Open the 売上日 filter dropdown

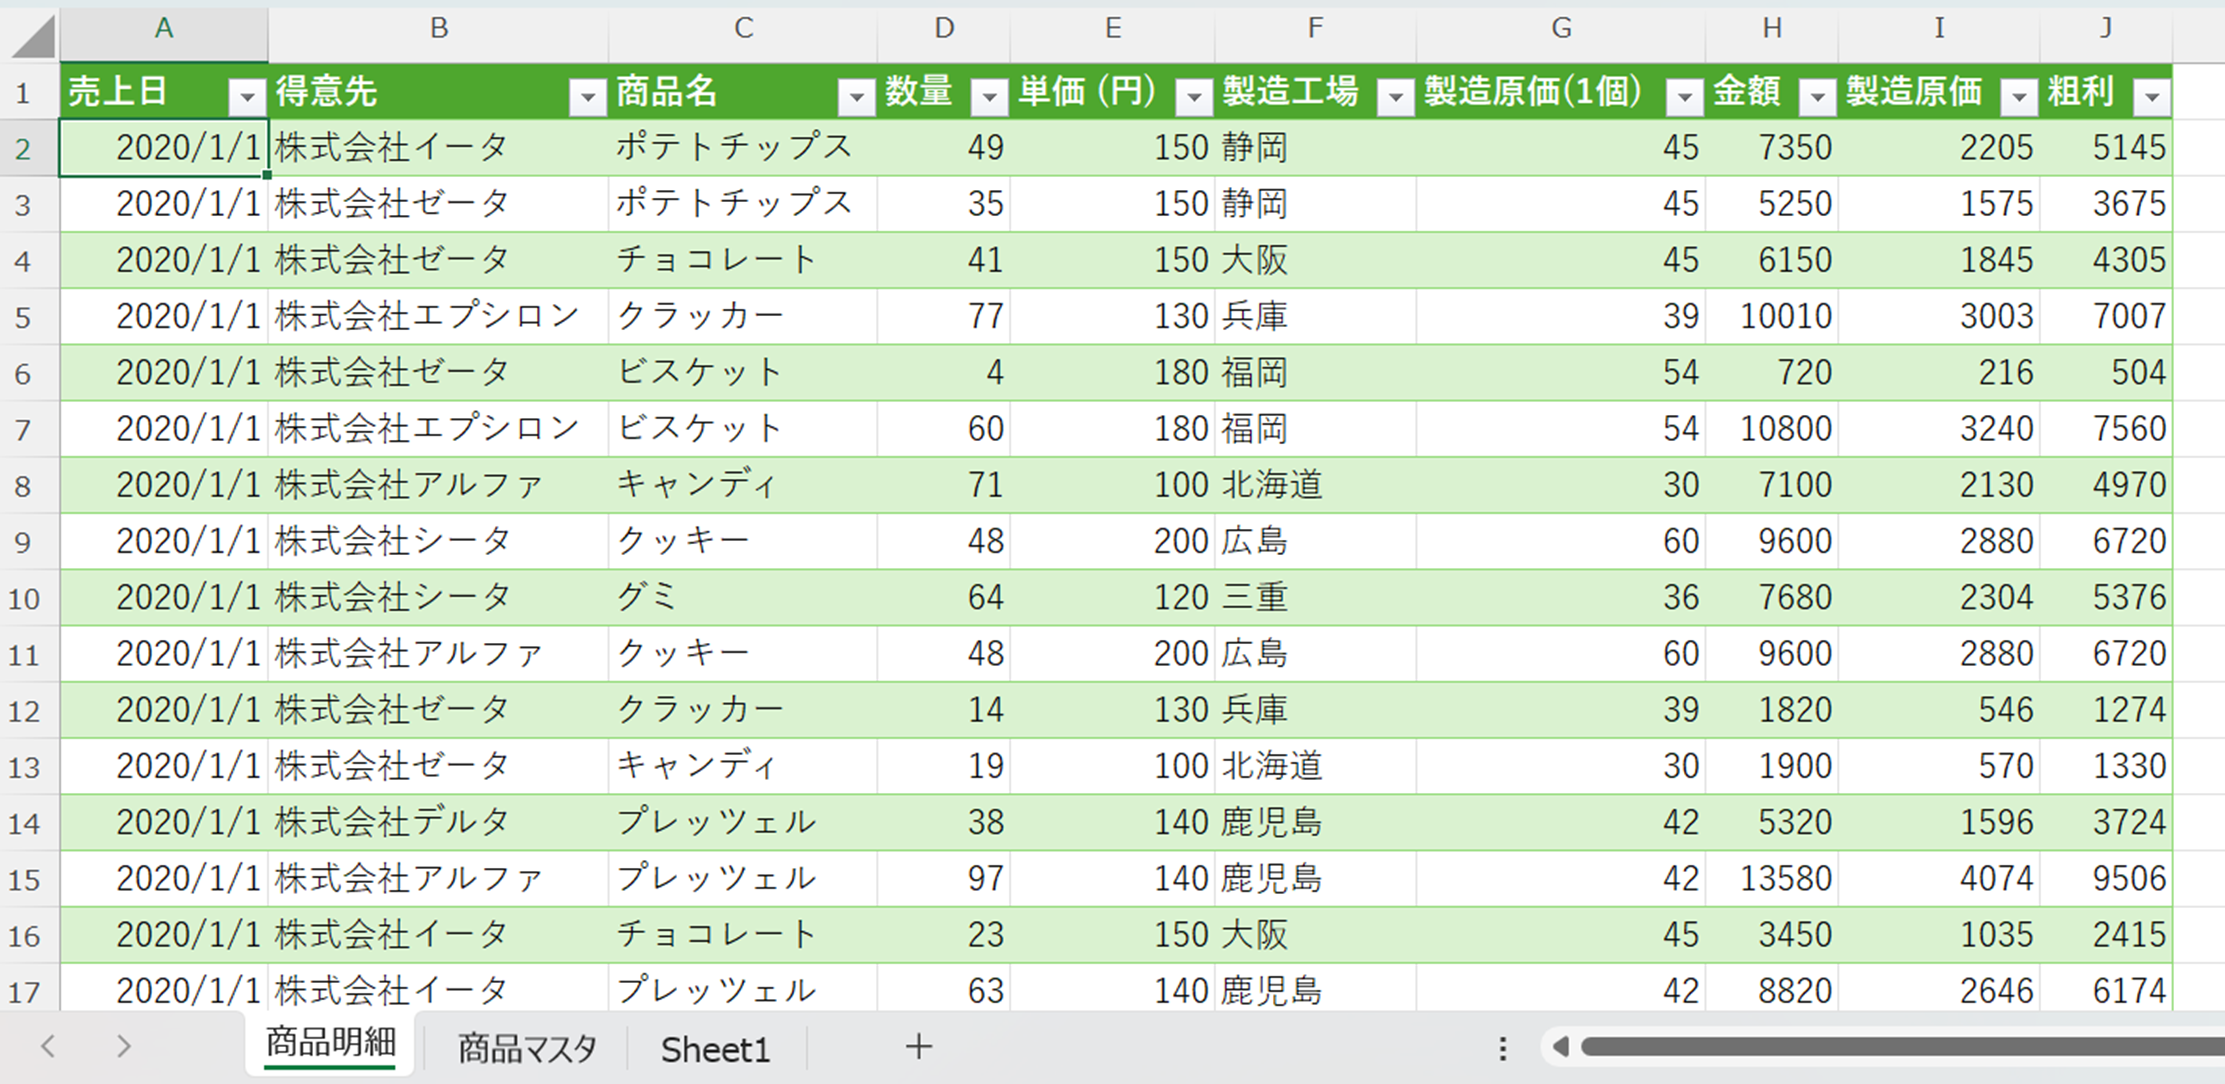(x=246, y=96)
